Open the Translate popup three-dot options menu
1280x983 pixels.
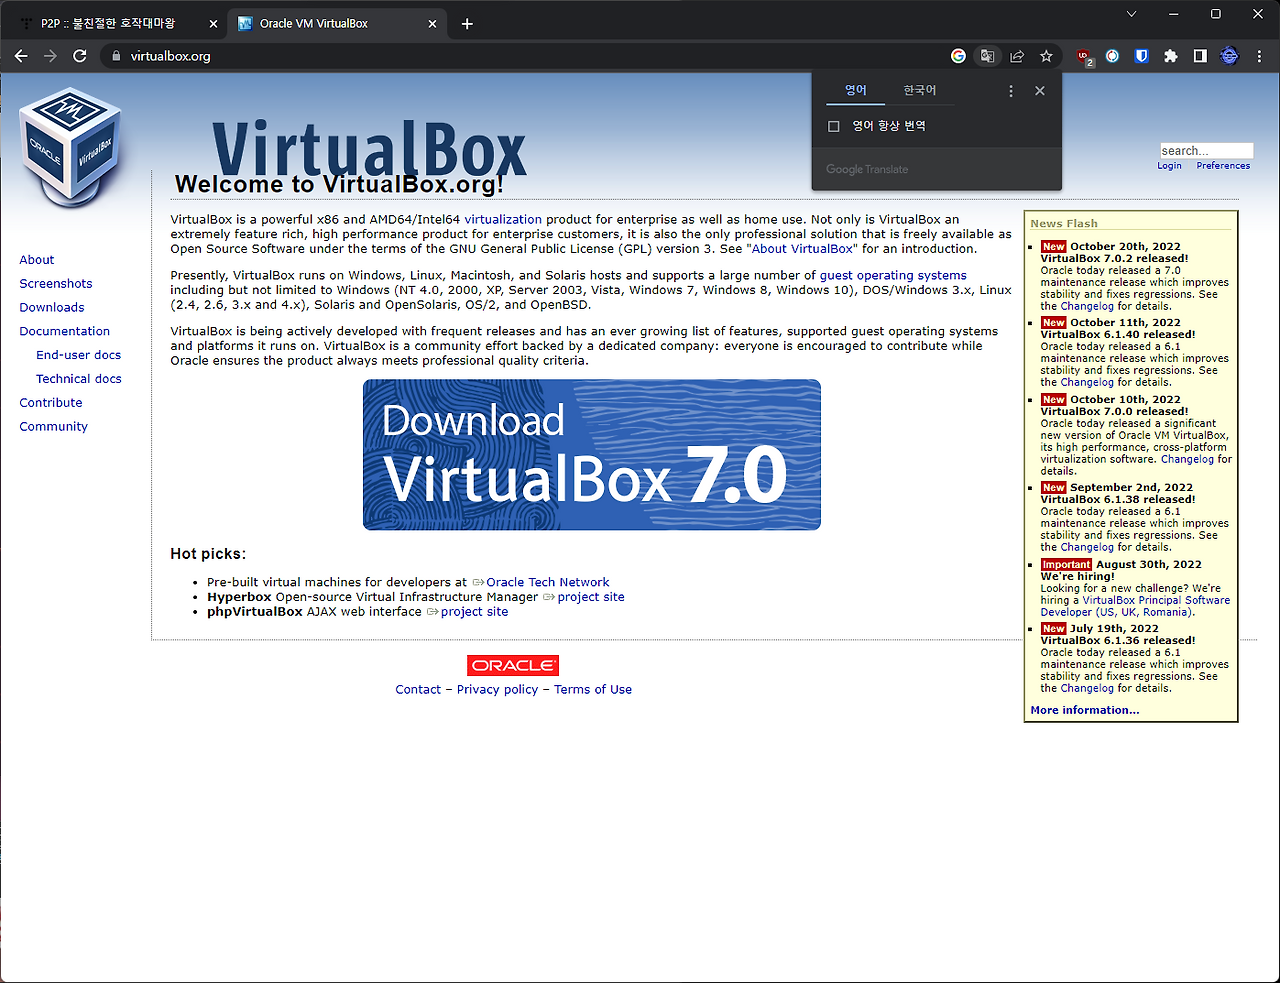click(1010, 90)
